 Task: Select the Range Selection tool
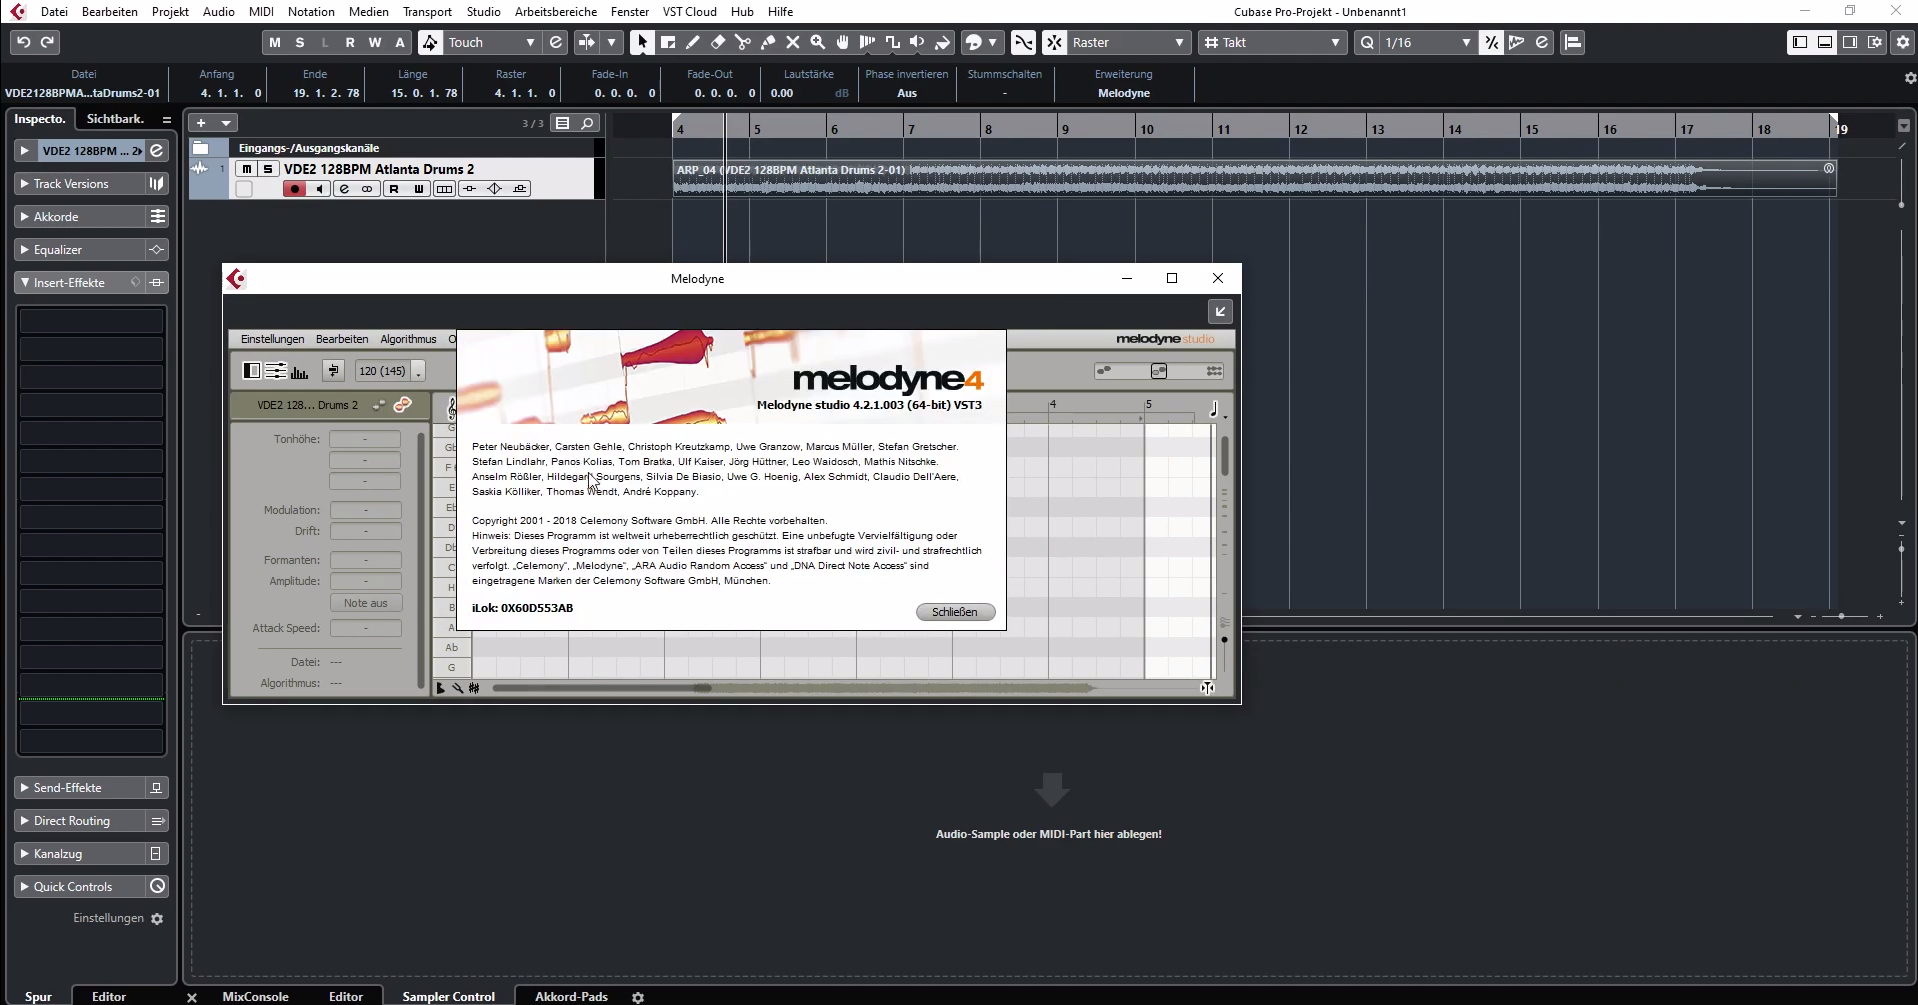[667, 42]
